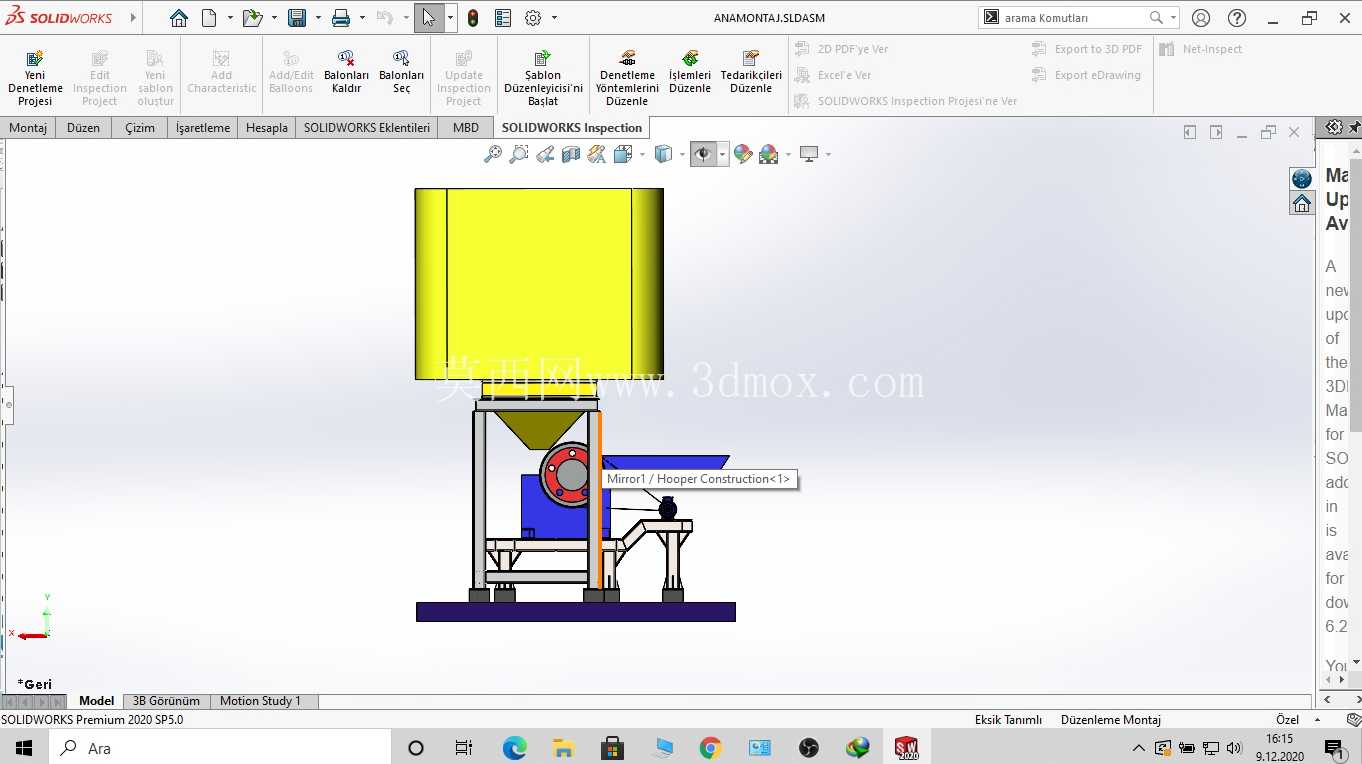Click the Previous View icon

[545, 154]
